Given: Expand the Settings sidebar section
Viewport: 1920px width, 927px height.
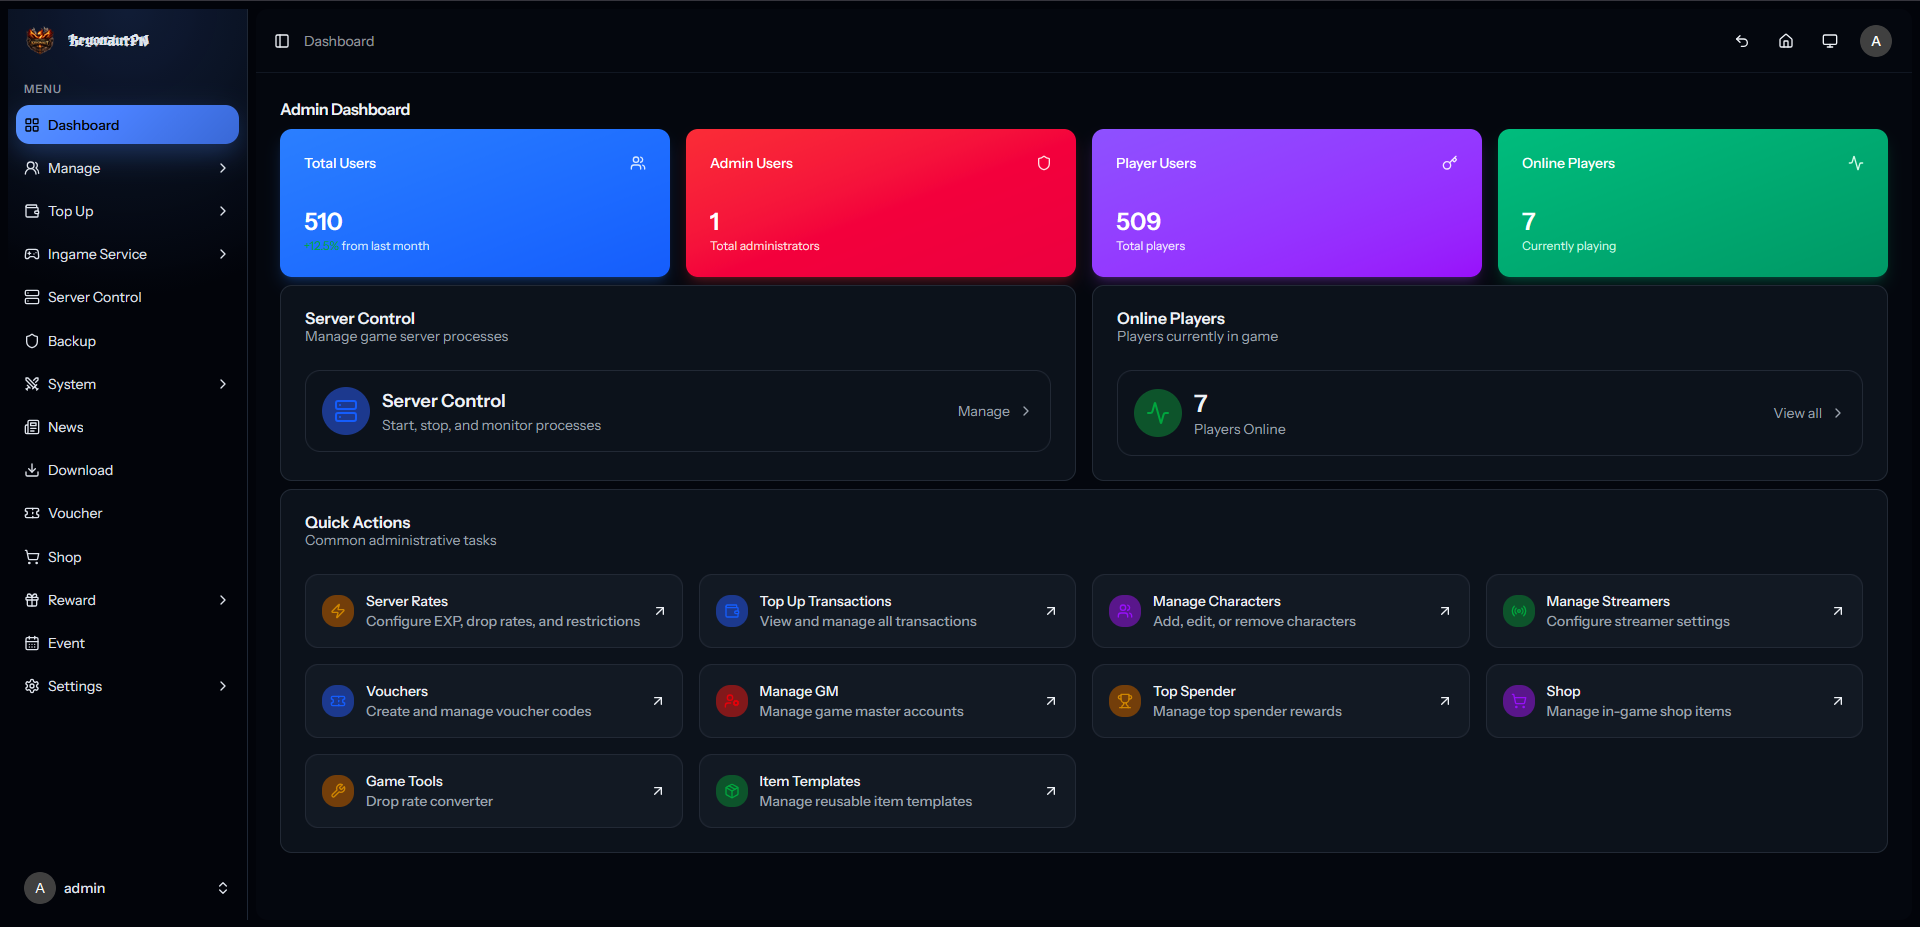Looking at the screenshot, I should coord(127,686).
